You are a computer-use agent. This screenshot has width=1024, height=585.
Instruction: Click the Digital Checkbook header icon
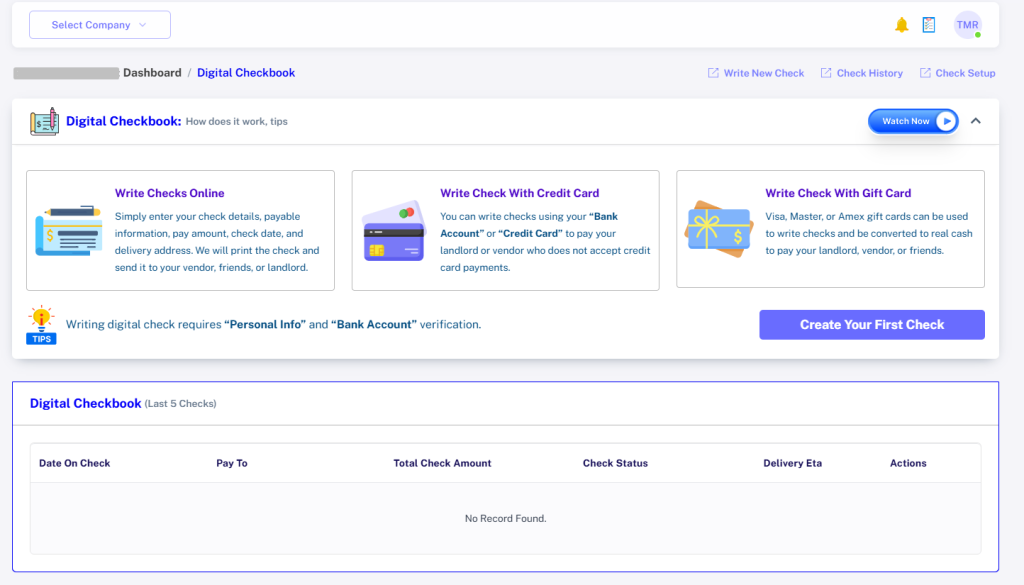44,122
